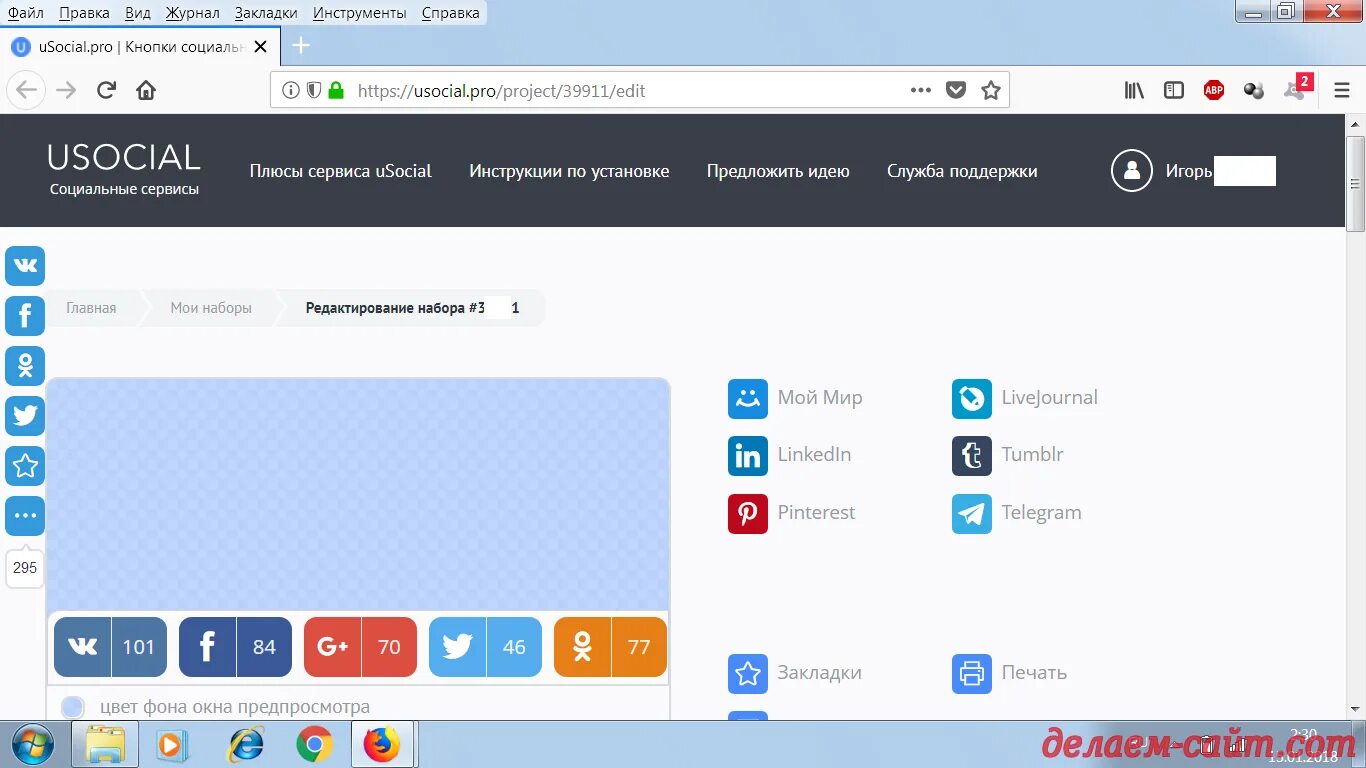Open Adblock Plus extension icon
The image size is (1366, 768).
pos(1214,90)
